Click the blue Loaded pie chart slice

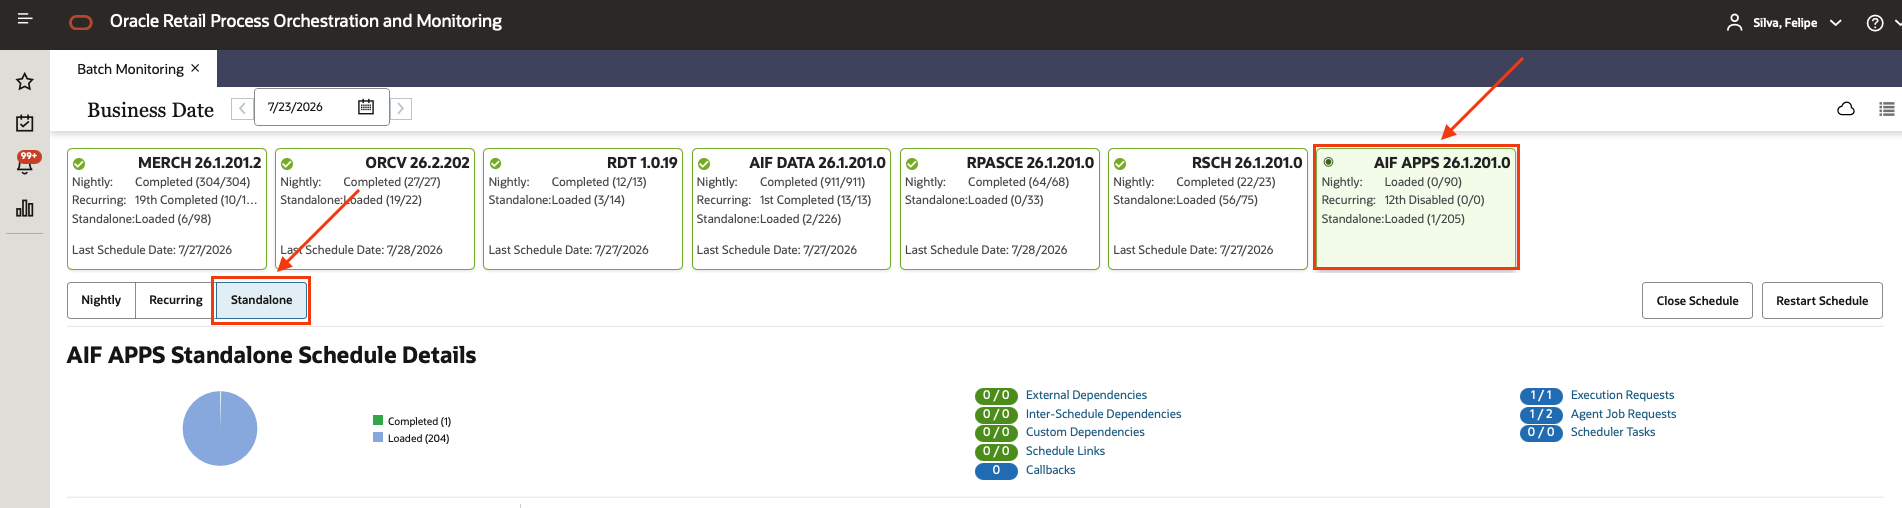220,429
